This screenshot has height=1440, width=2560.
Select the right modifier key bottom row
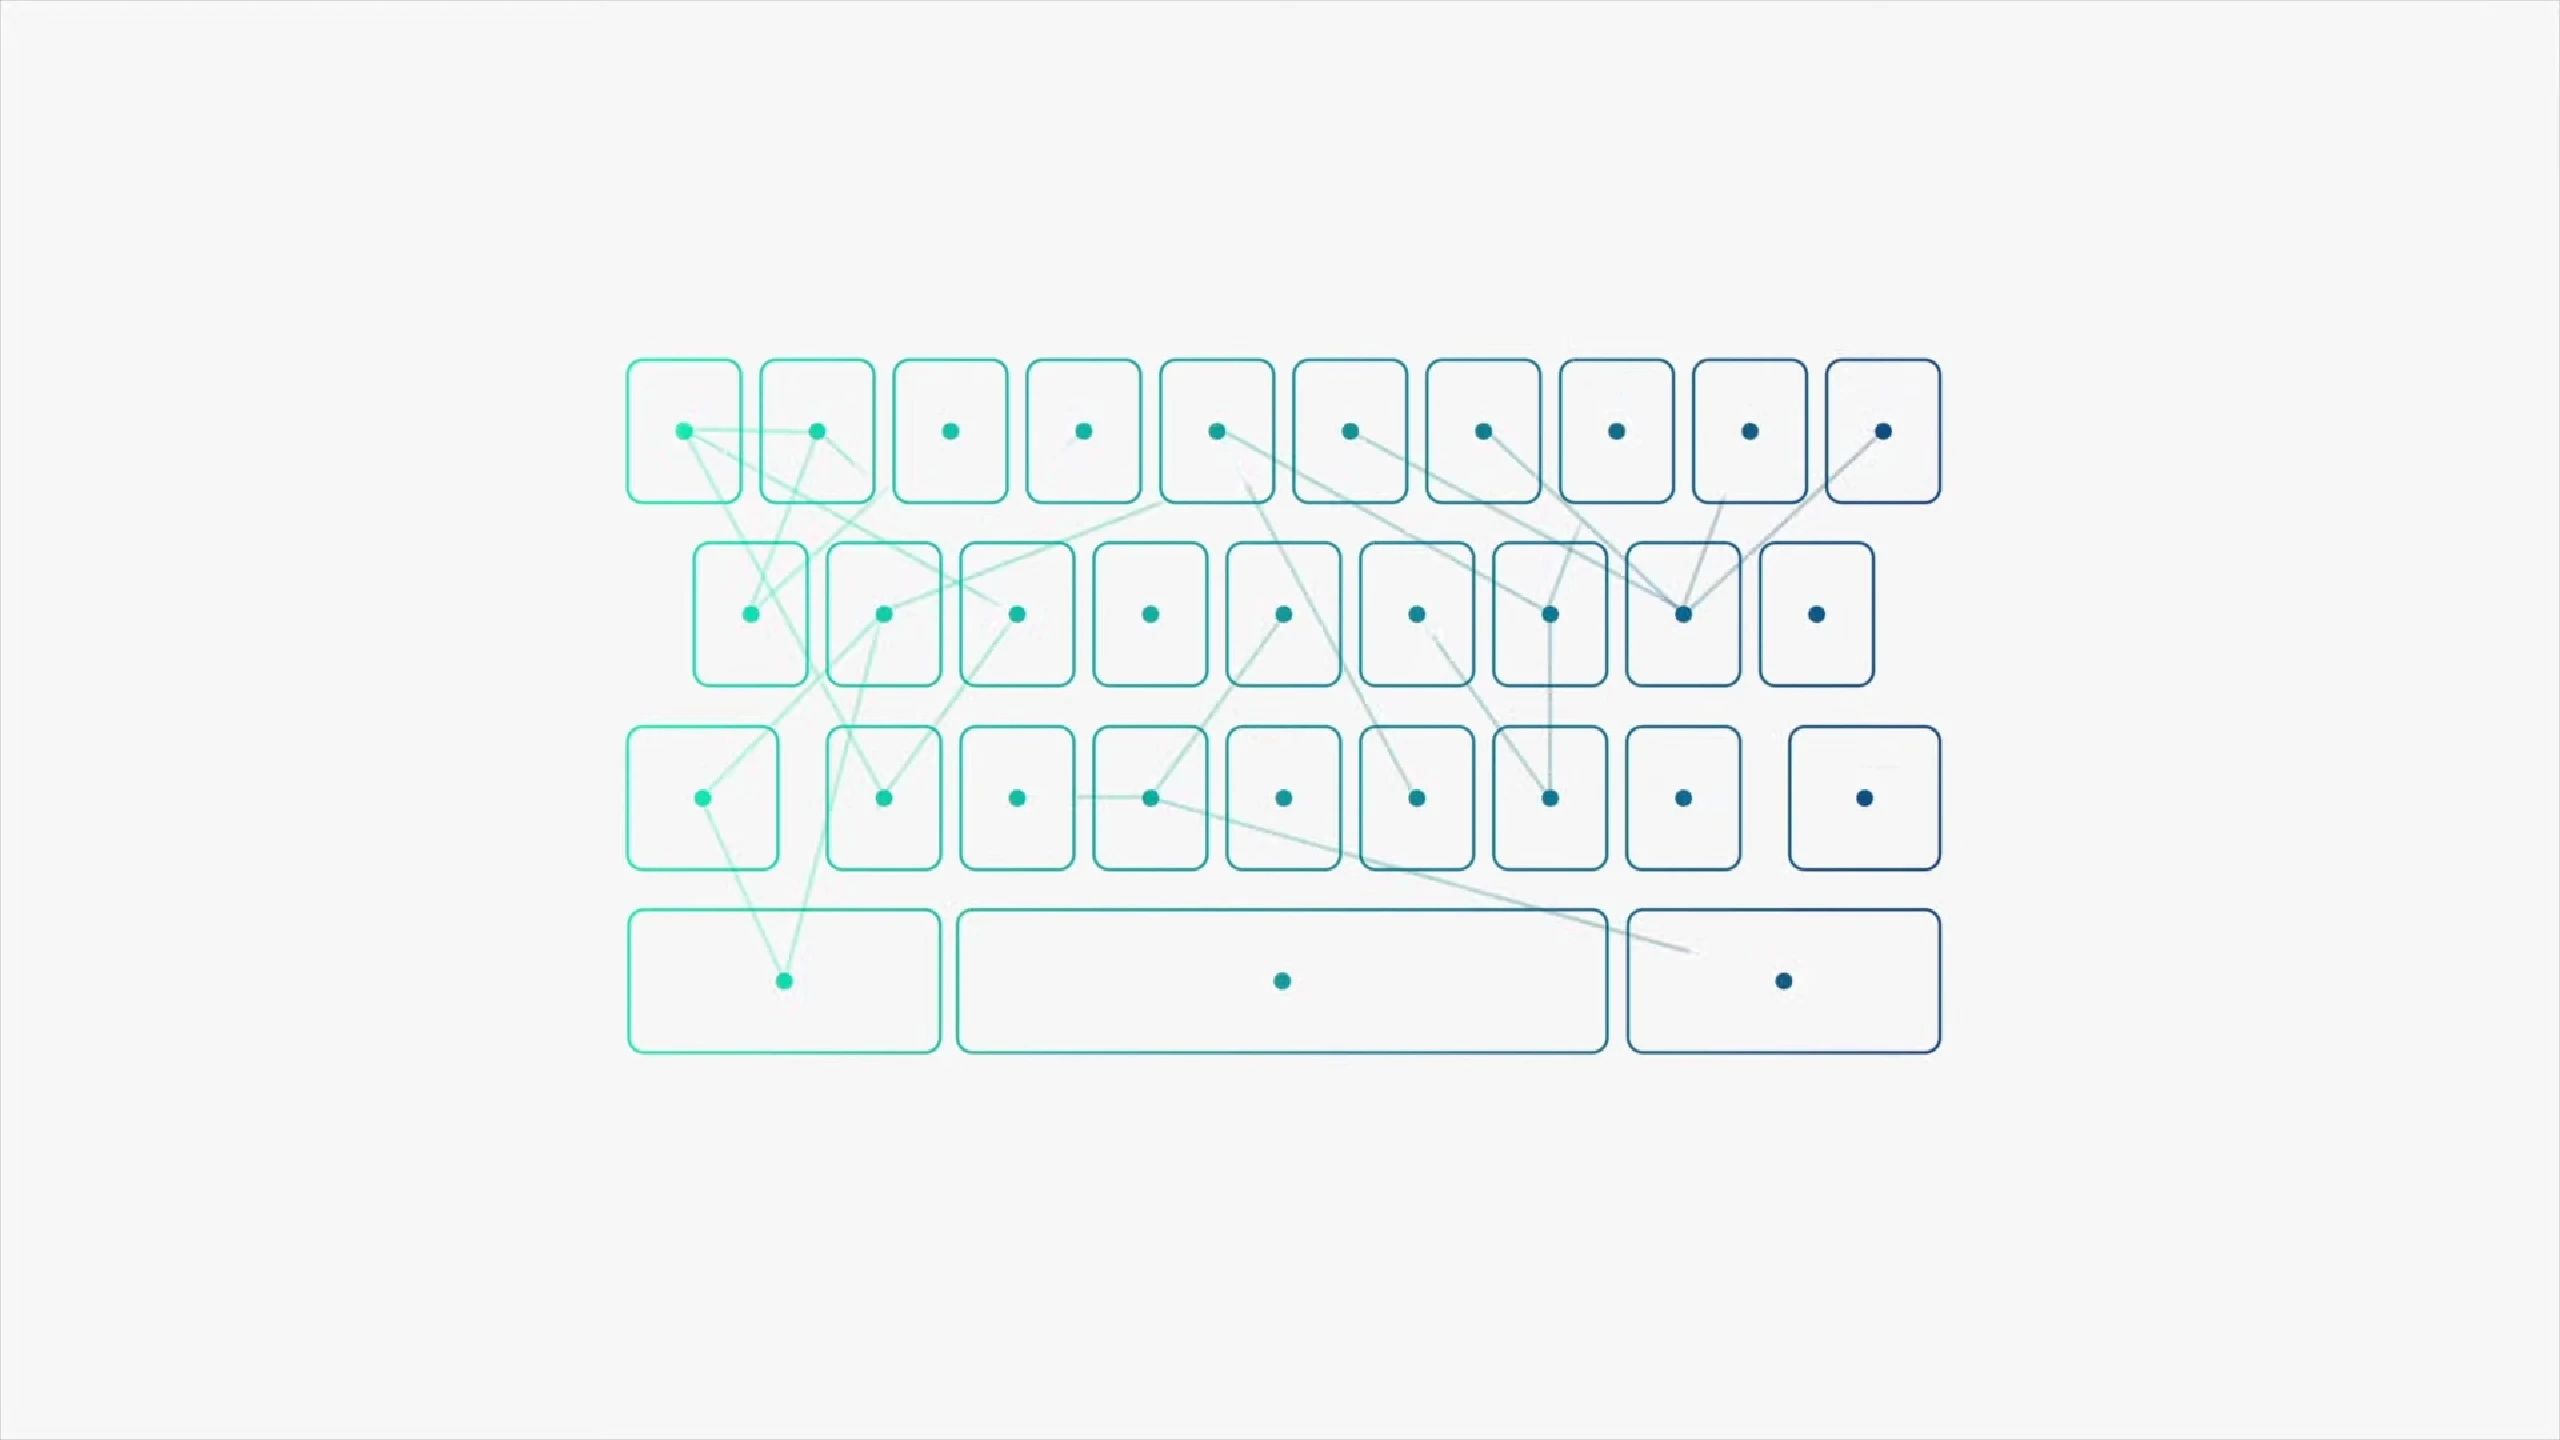[1779, 979]
